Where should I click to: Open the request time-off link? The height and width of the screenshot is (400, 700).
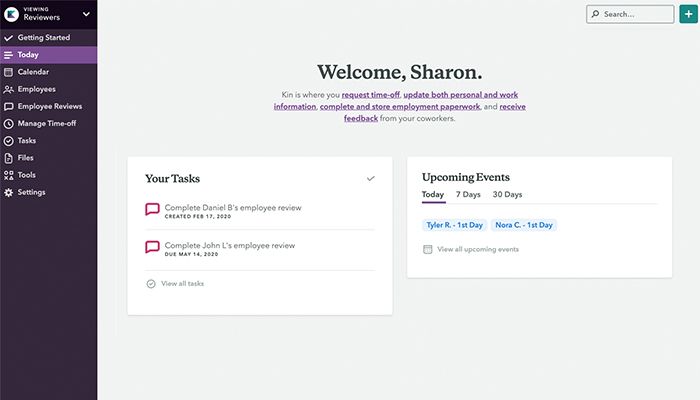(370, 94)
